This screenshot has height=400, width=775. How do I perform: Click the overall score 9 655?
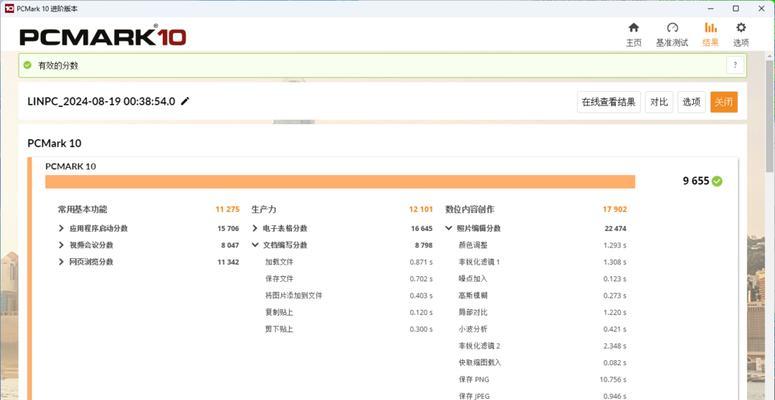696,181
